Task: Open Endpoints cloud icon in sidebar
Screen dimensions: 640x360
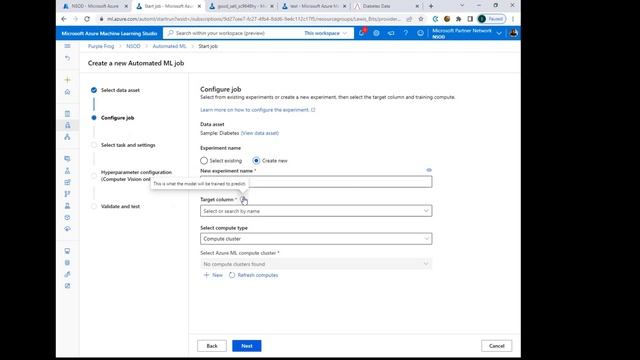Action: click(67, 229)
